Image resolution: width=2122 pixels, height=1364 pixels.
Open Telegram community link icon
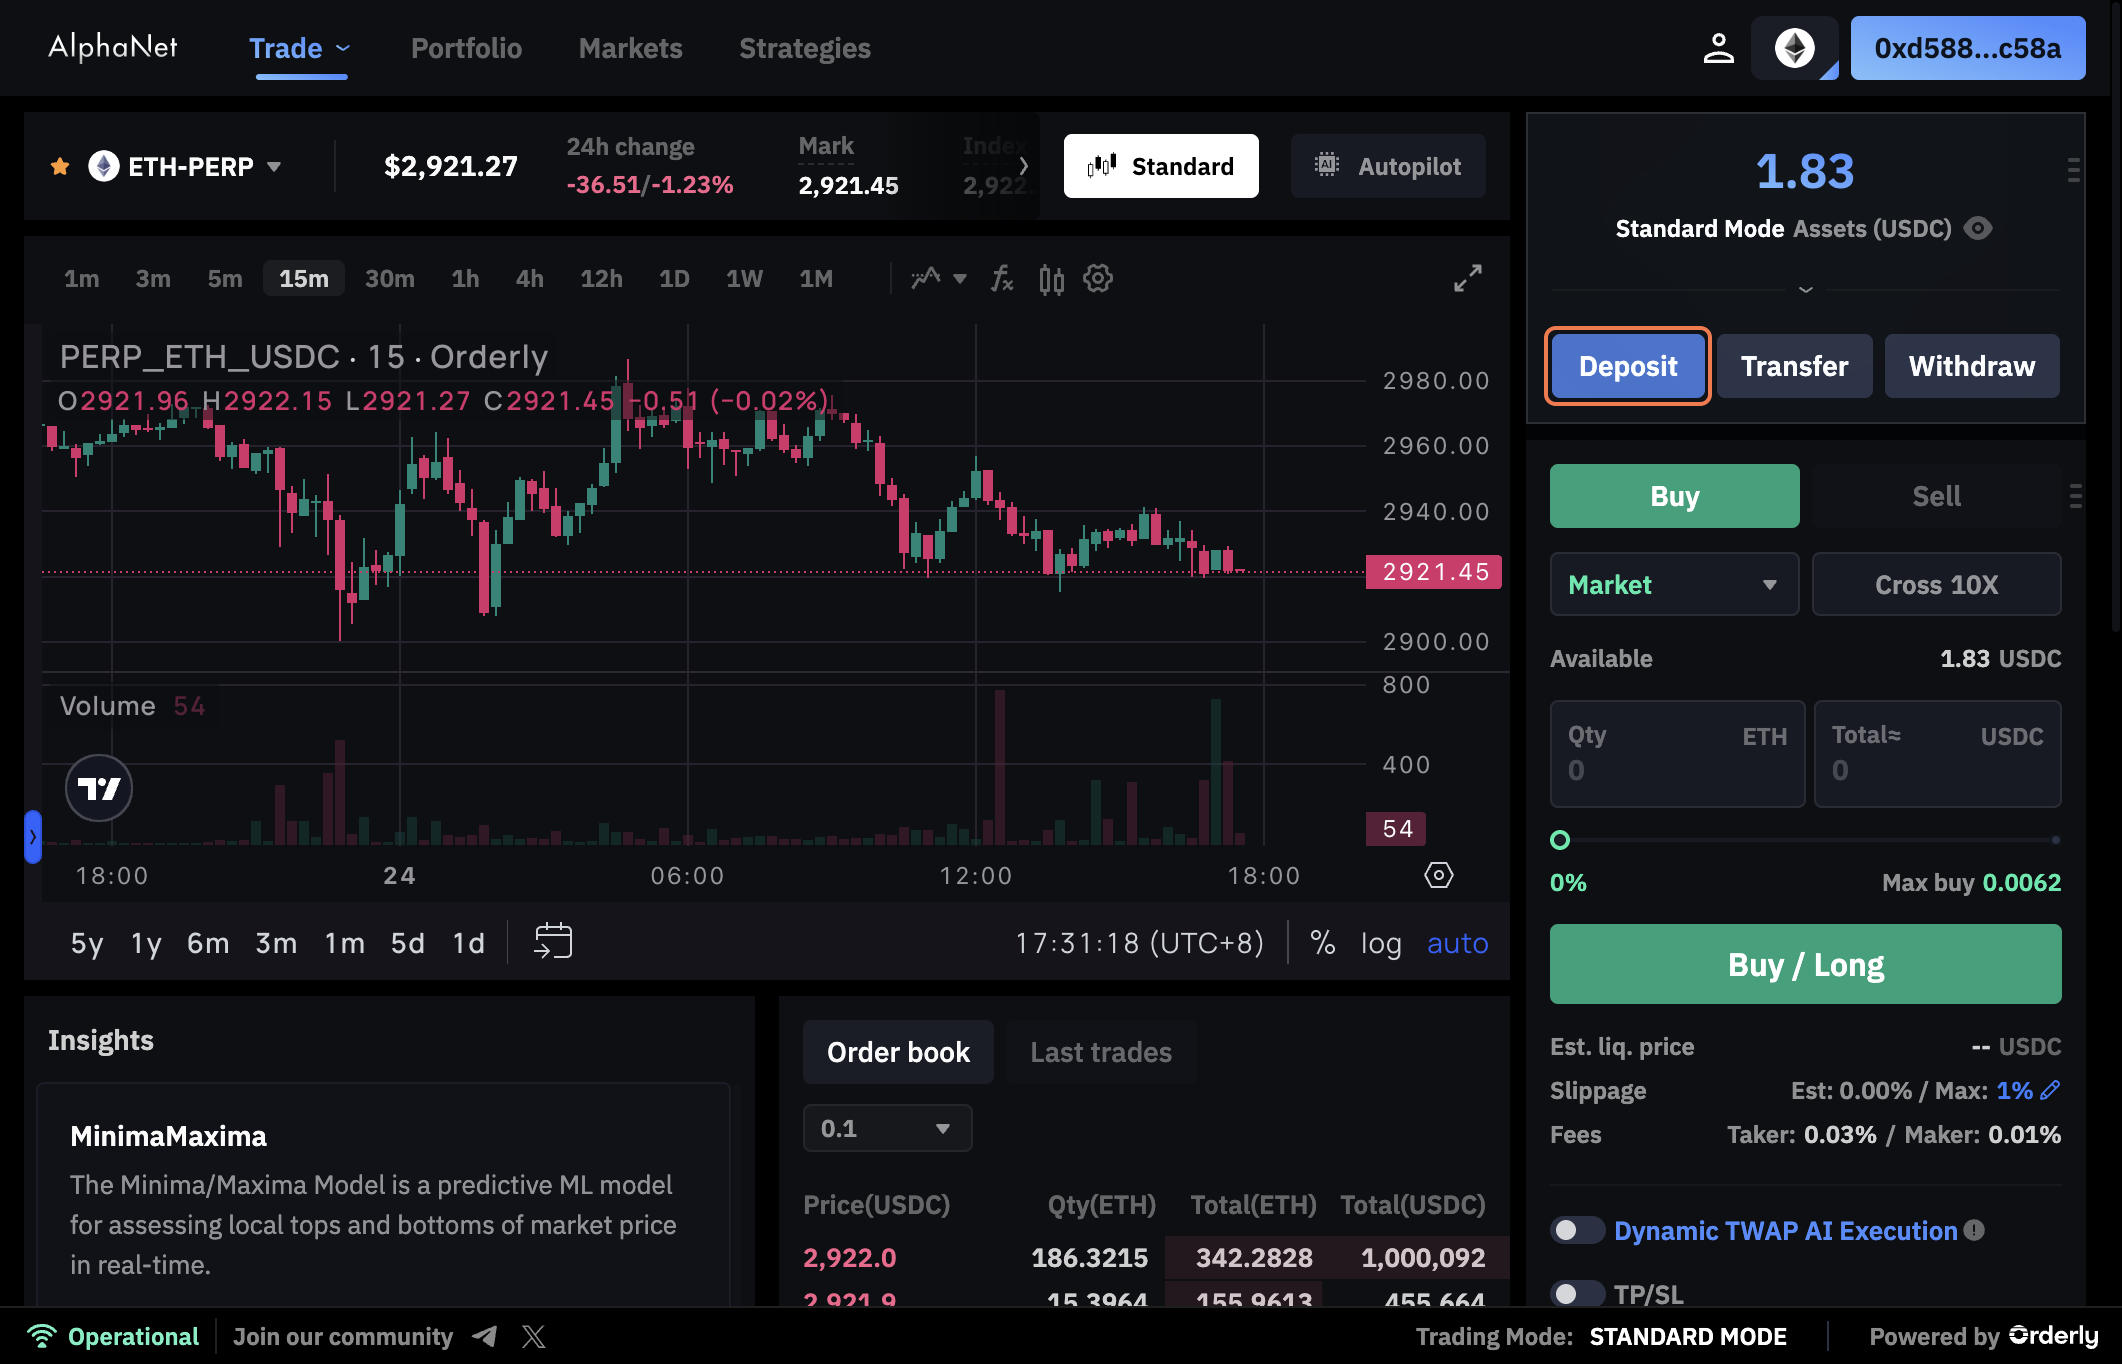[x=486, y=1337]
